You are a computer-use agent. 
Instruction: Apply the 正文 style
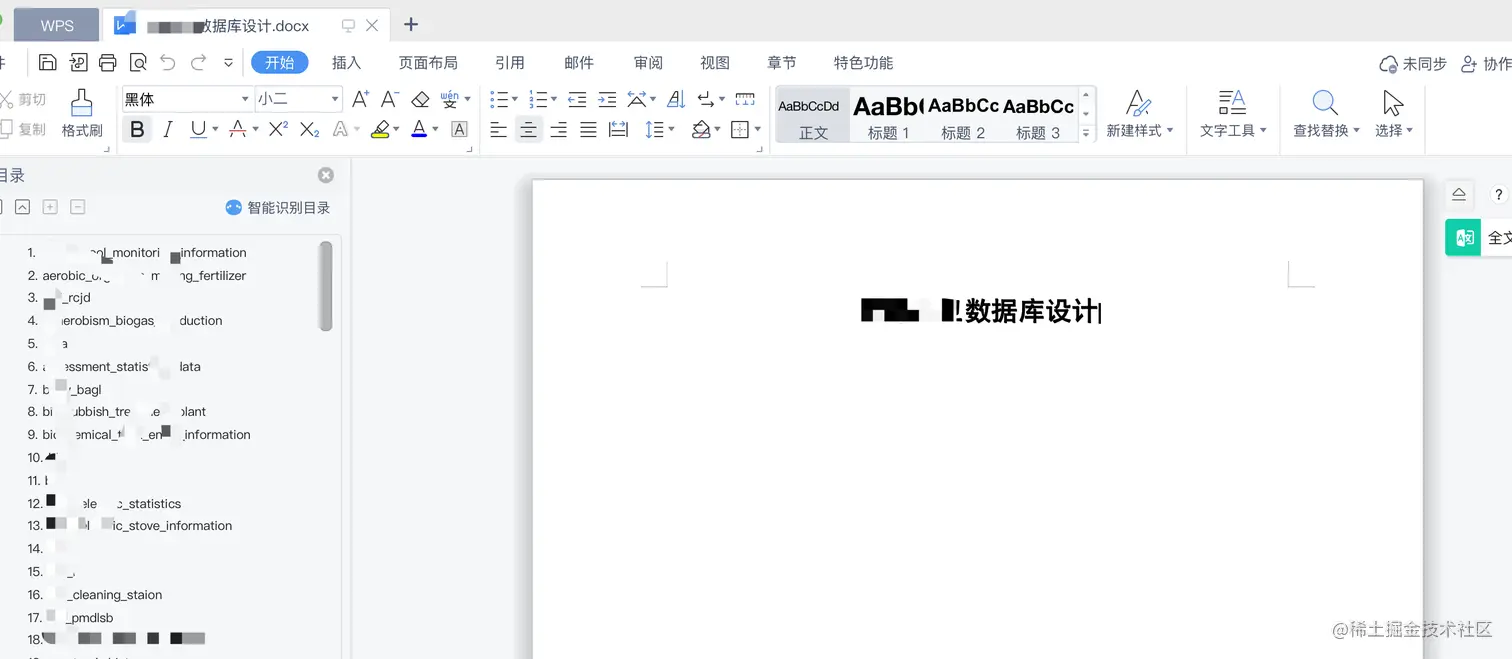(x=813, y=115)
